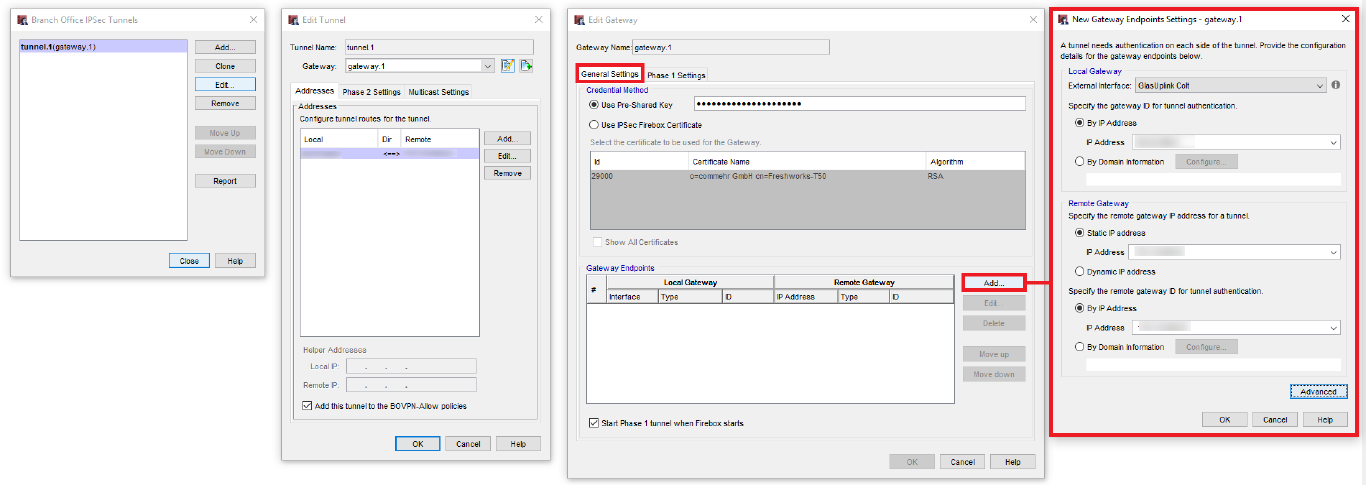
Task: Click the Advanced button in endpoint settings
Action: [1317, 391]
